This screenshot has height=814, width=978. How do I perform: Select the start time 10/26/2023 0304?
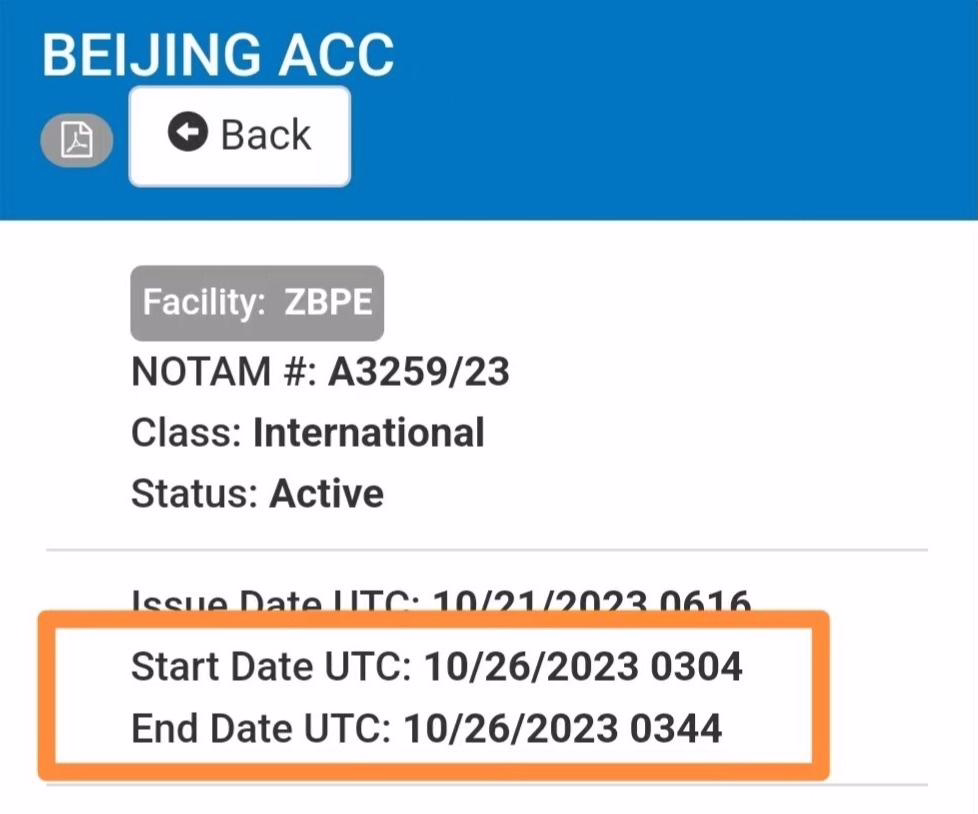tap(583, 667)
